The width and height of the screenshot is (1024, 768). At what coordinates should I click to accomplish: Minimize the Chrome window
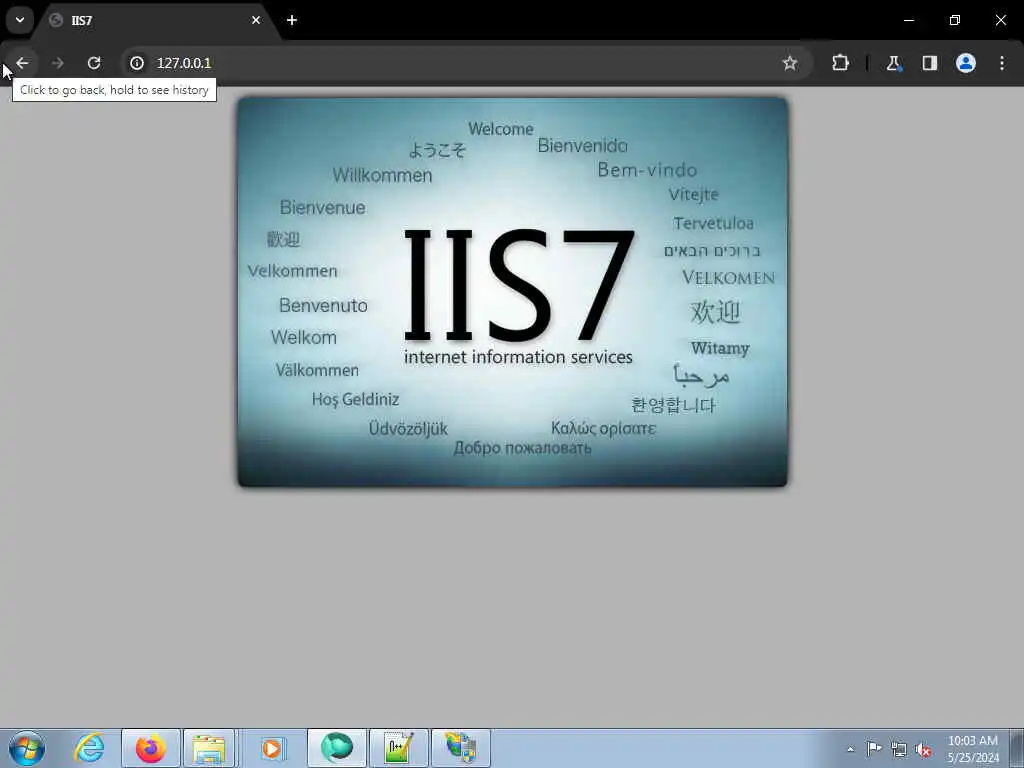(909, 20)
